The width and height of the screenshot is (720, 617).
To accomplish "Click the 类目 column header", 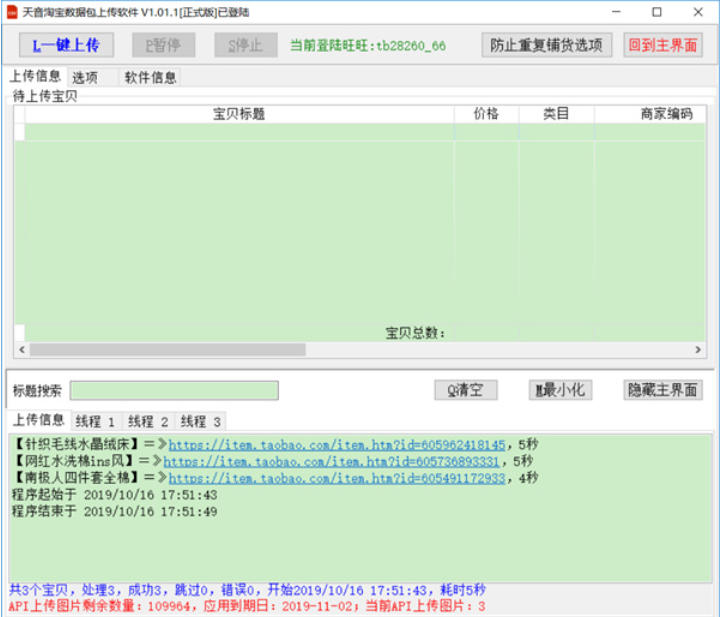I will (556, 114).
